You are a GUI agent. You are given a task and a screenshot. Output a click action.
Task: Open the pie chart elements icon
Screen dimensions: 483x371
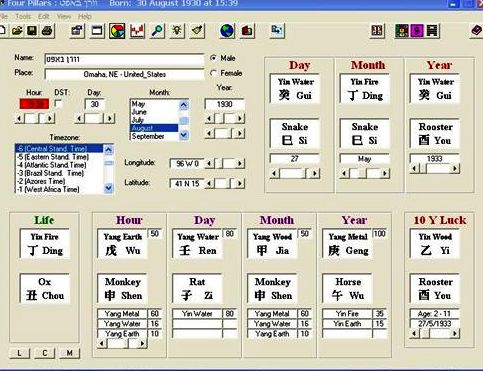(117, 31)
